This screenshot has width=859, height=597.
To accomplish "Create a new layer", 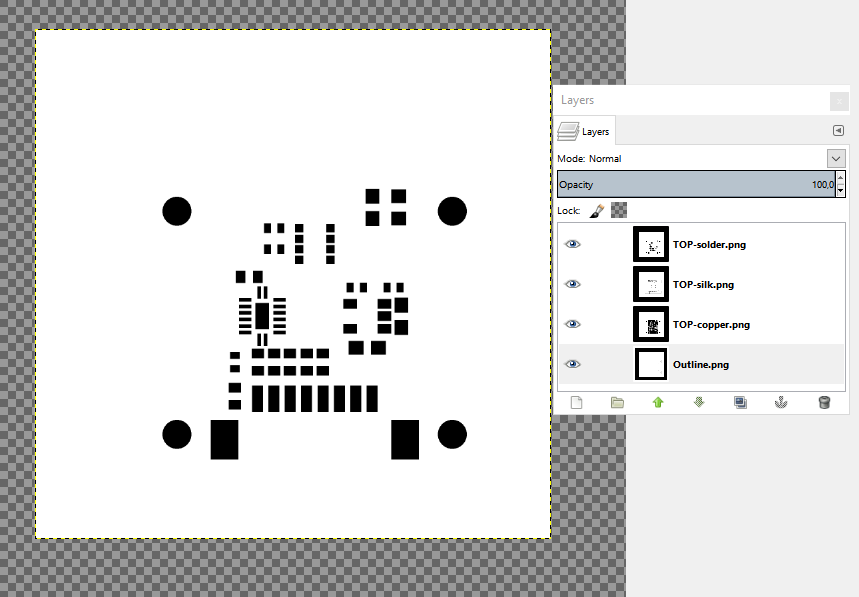I will 576,403.
